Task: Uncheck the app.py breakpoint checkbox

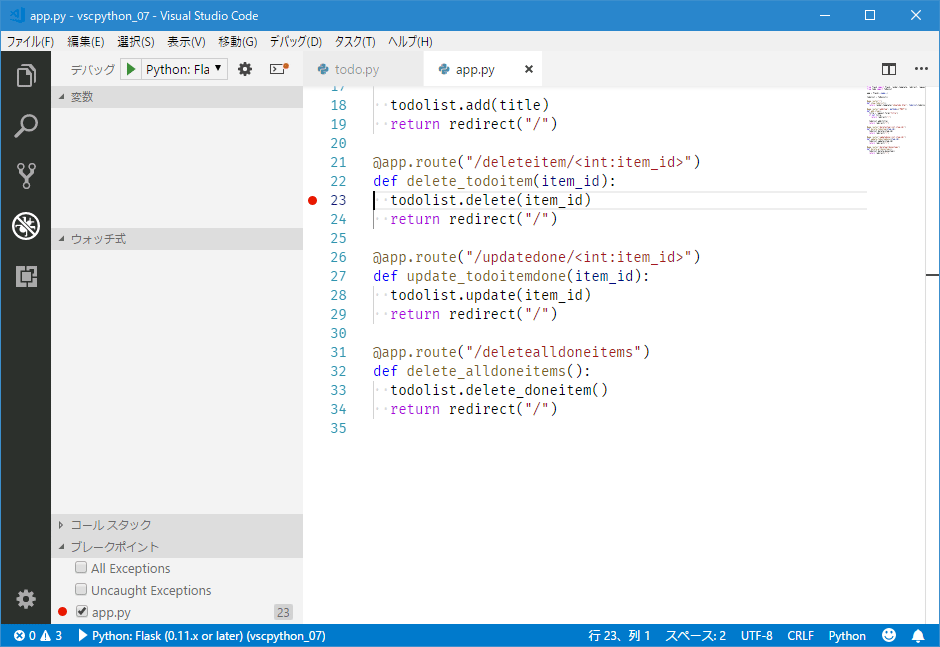Action: point(81,612)
